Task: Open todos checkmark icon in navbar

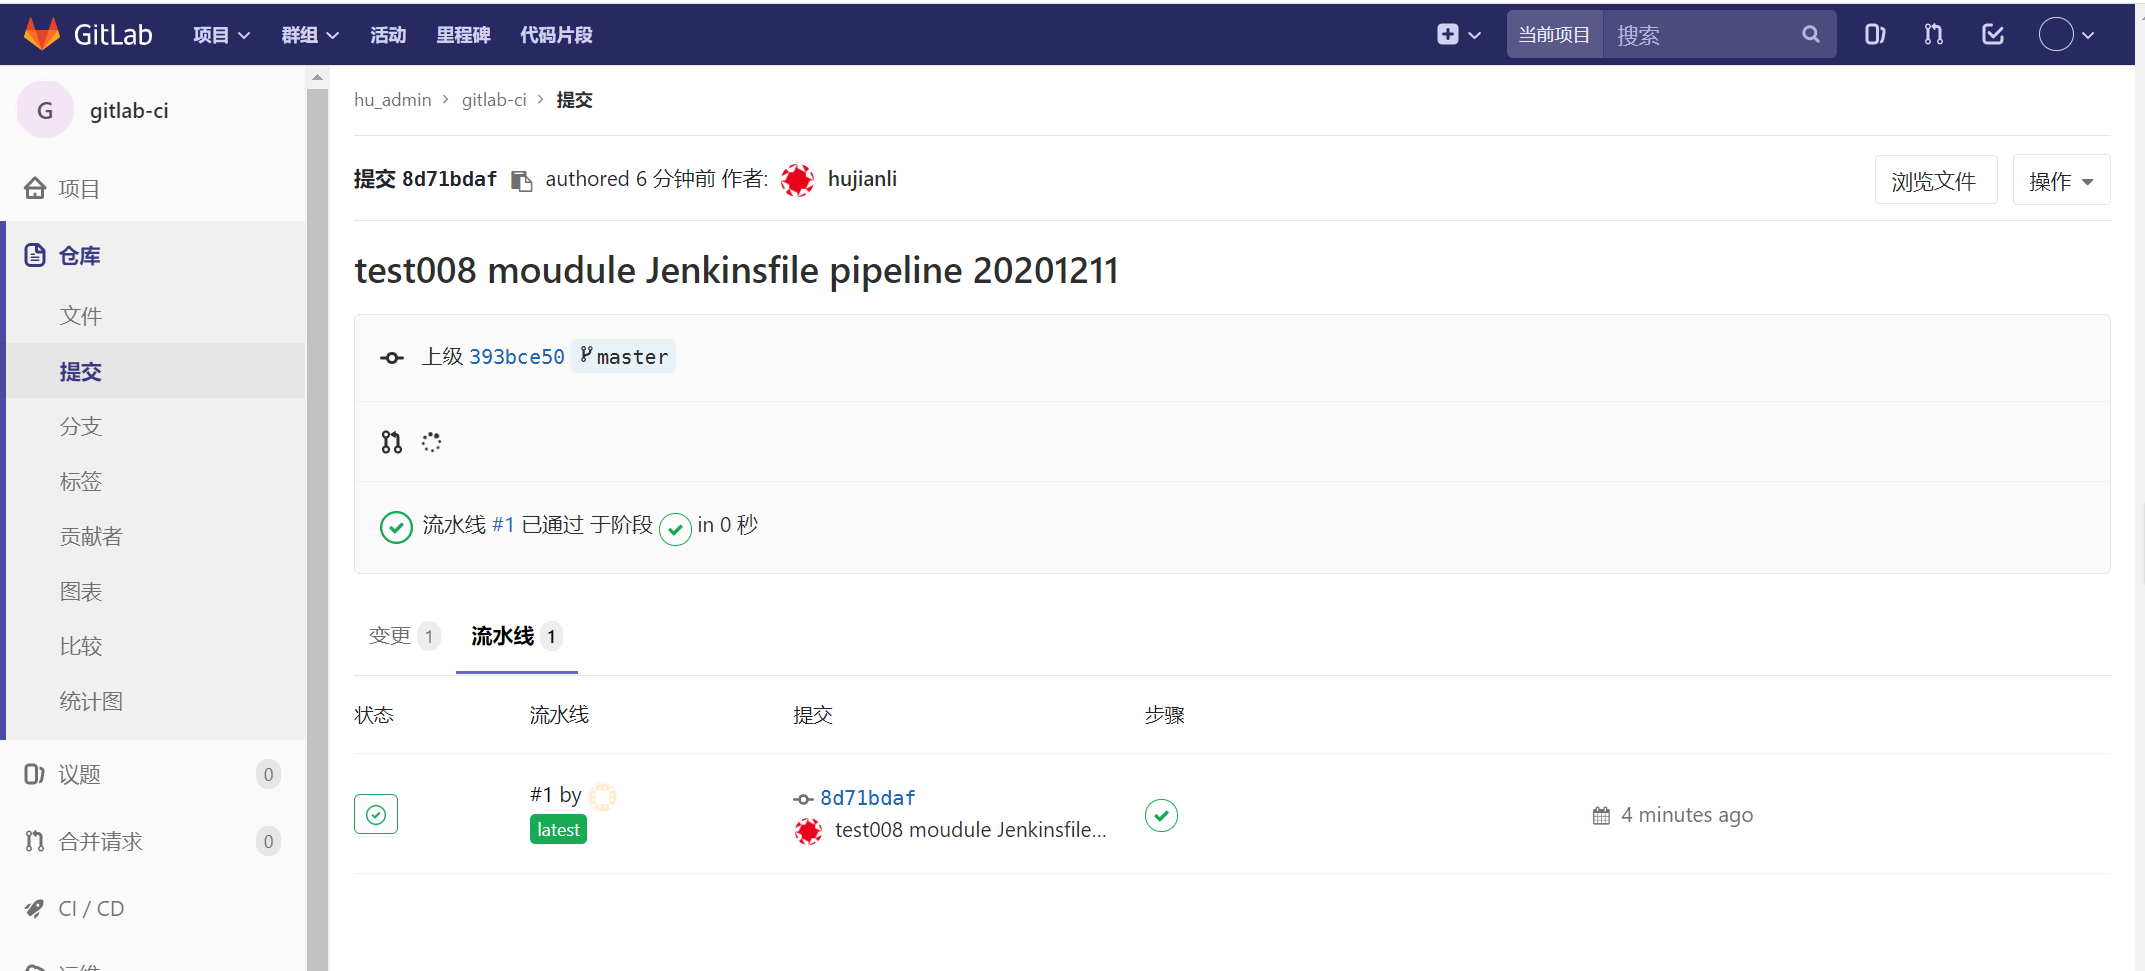Action: (1993, 35)
